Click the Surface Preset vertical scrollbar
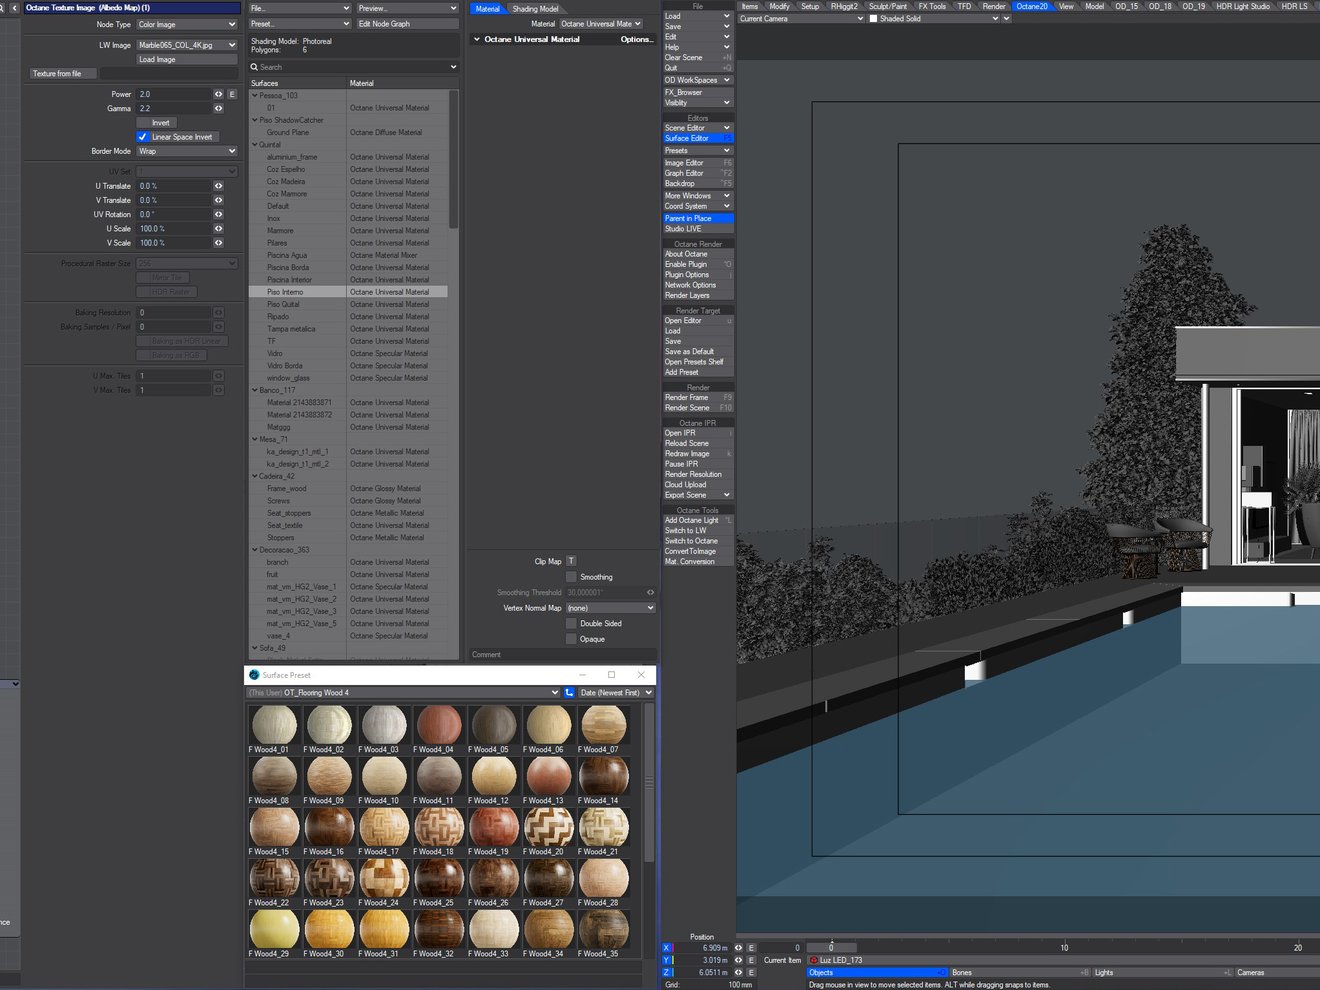1320x990 pixels. [x=650, y=782]
